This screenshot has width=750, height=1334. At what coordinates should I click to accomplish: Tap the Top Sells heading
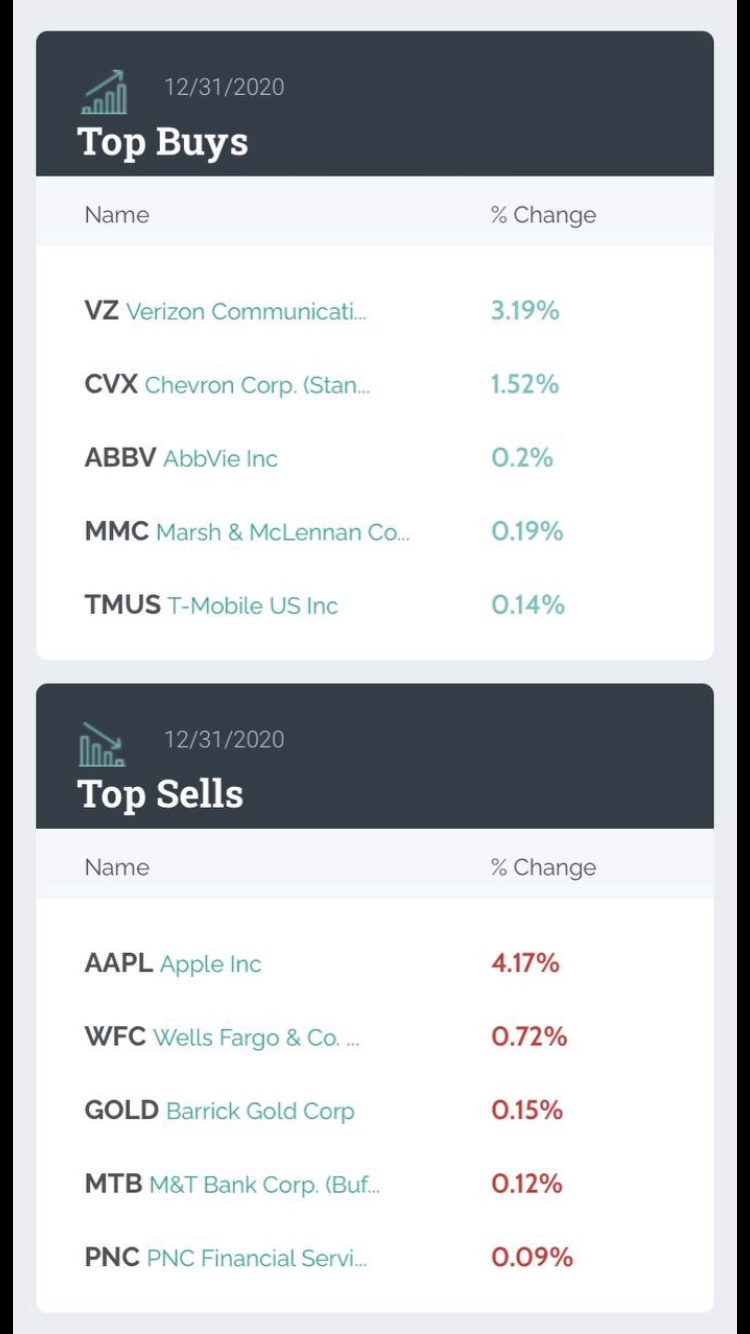[x=161, y=795]
